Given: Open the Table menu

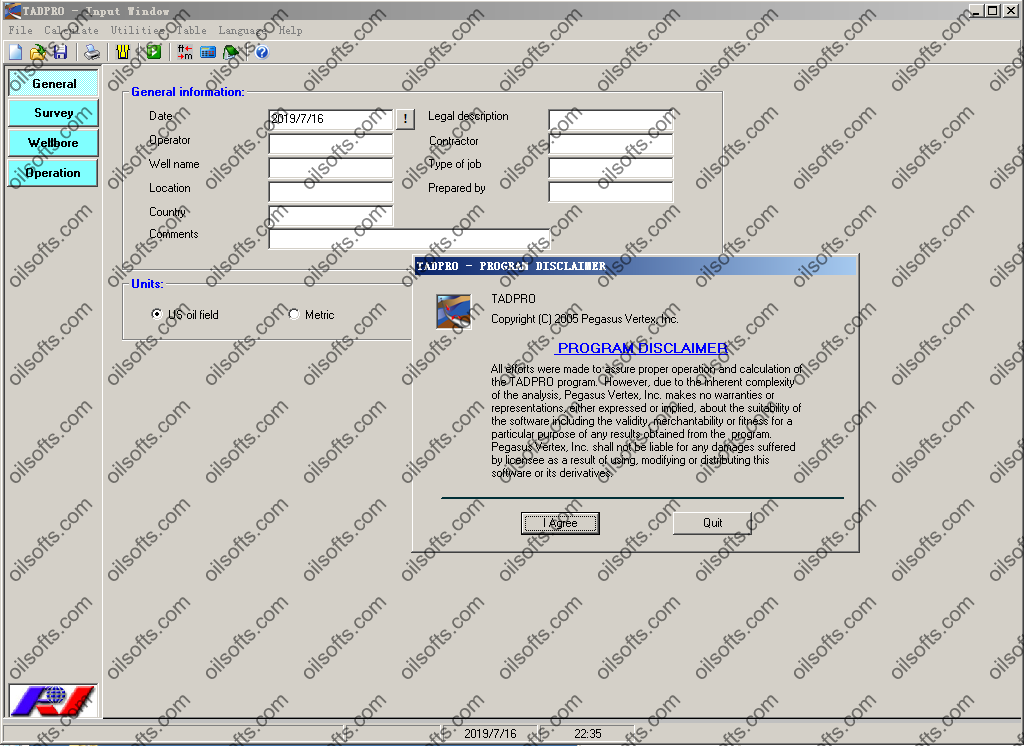Looking at the screenshot, I should [191, 30].
